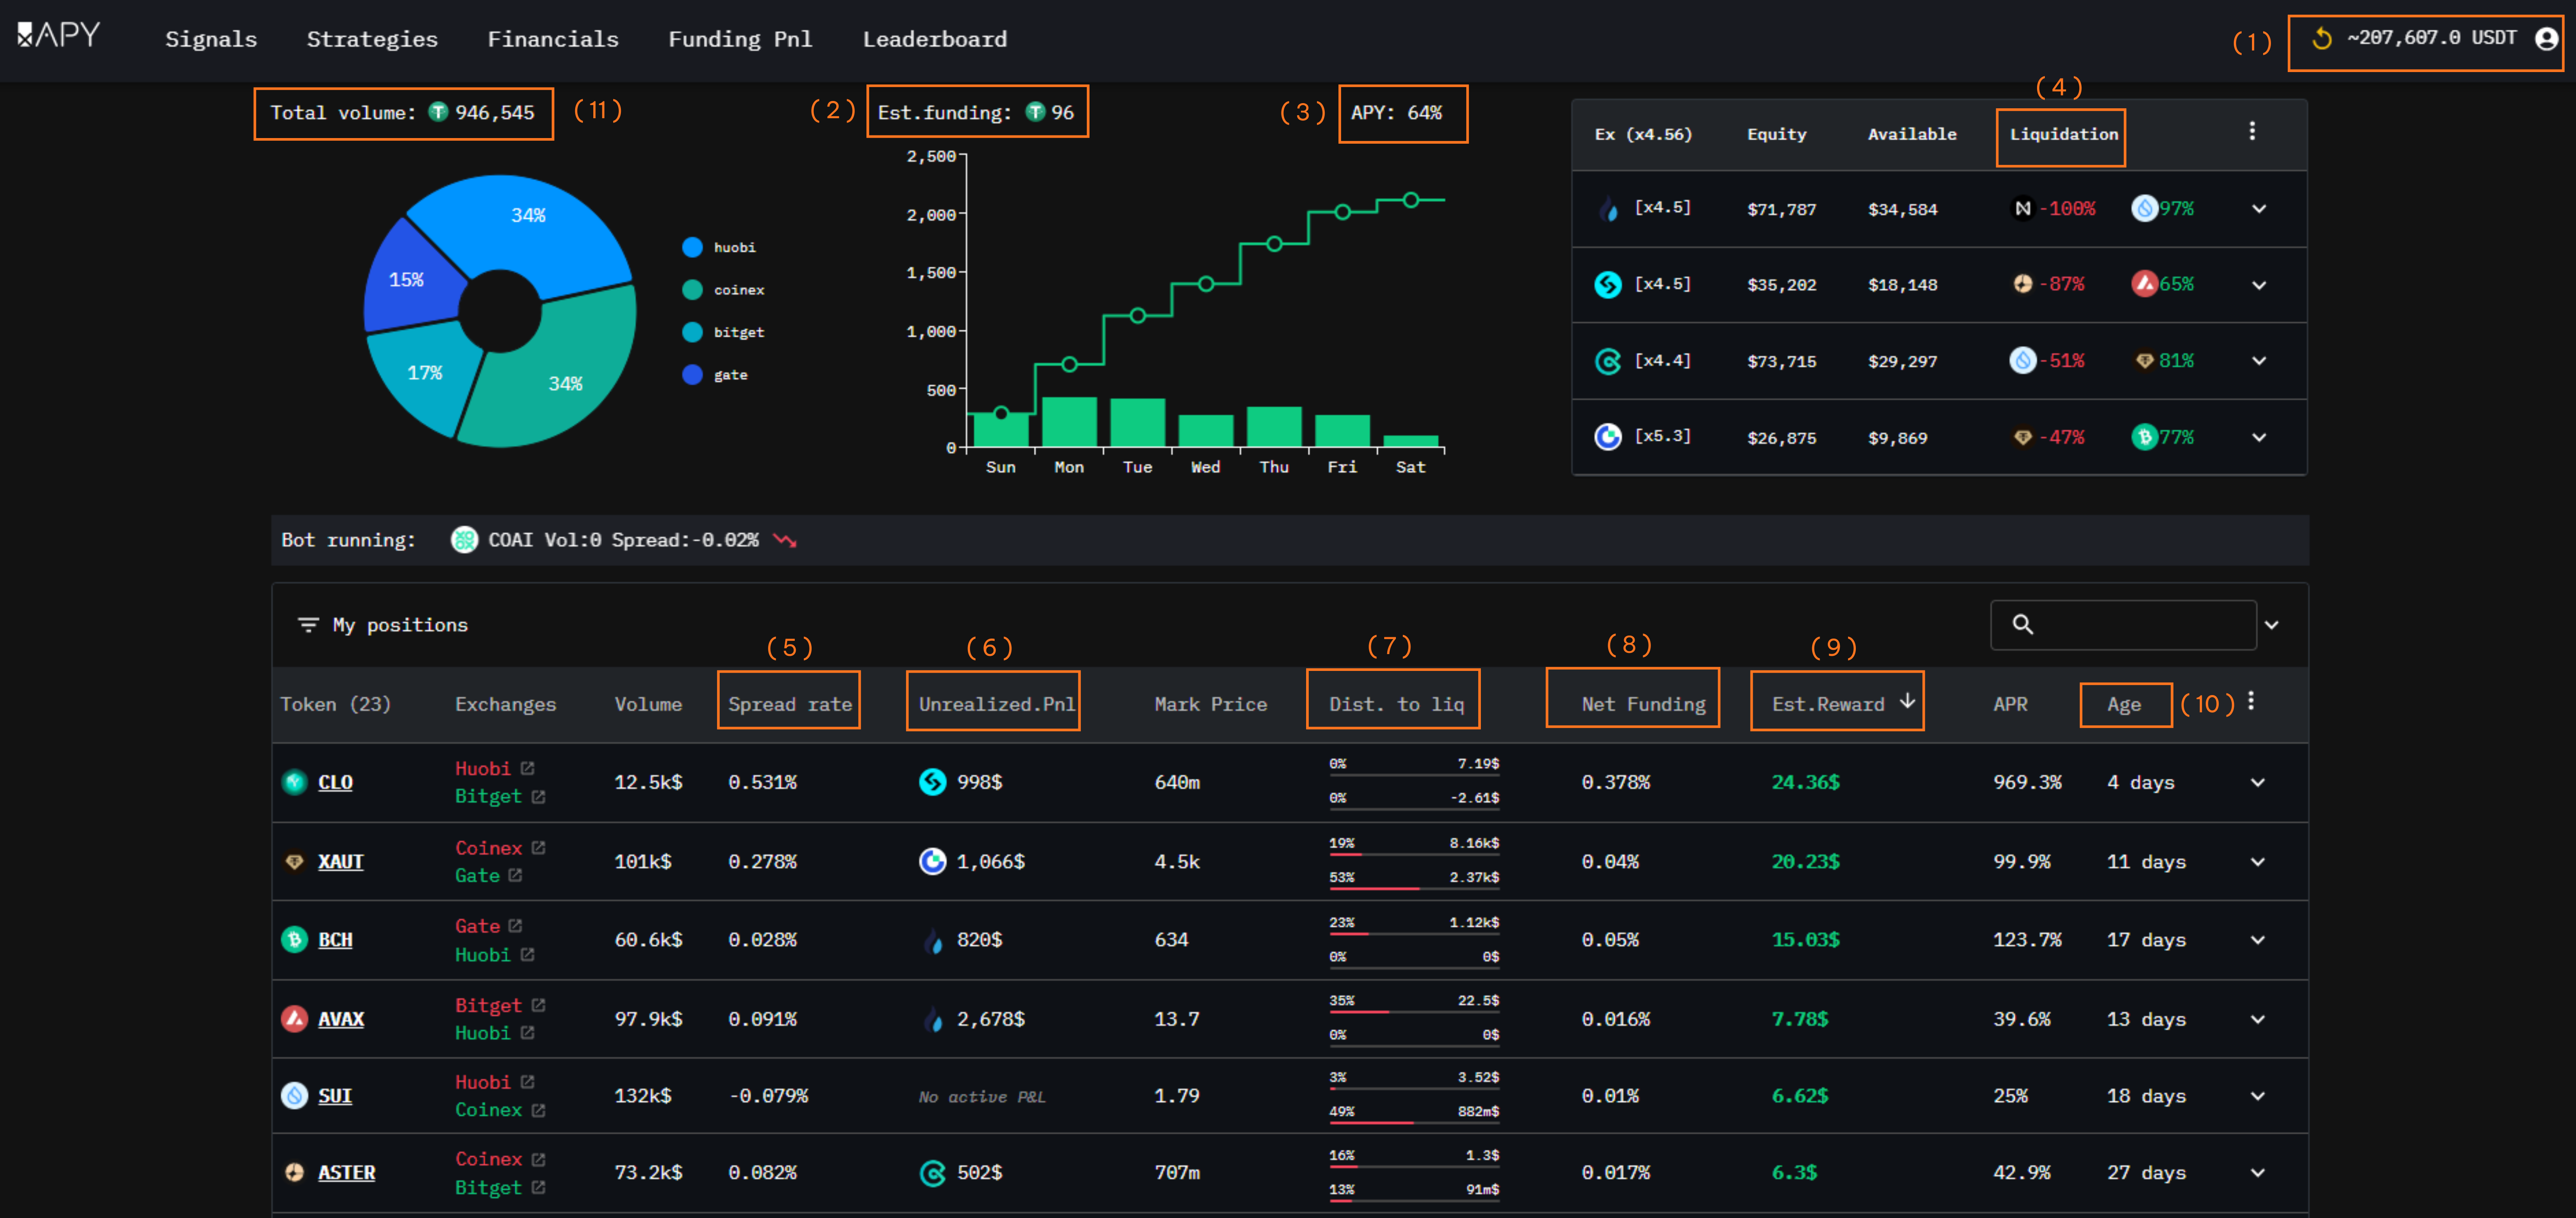This screenshot has height=1218, width=2576.
Task: Expand the CLO position row
Action: 2257,782
